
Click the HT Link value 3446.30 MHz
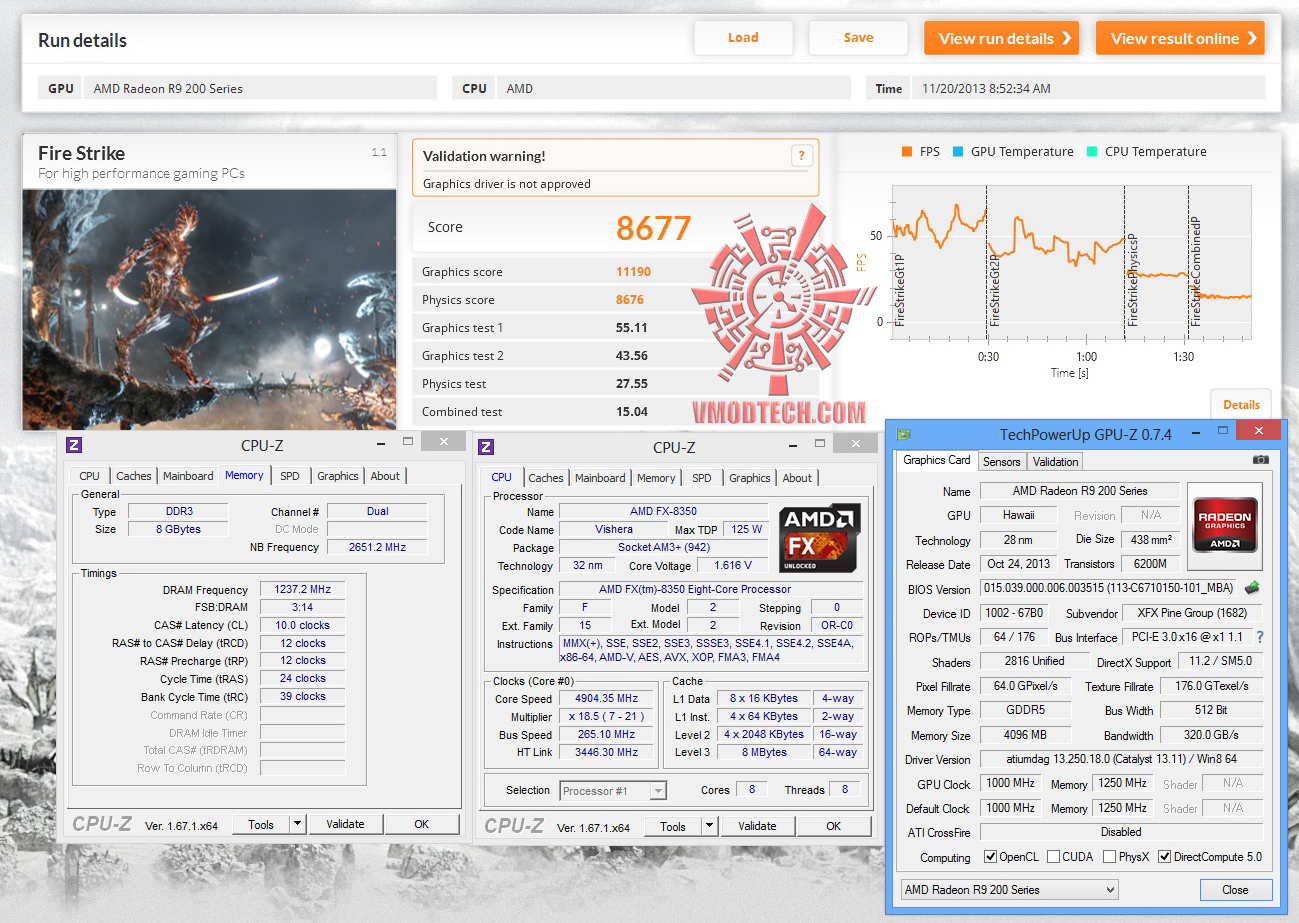pos(604,752)
